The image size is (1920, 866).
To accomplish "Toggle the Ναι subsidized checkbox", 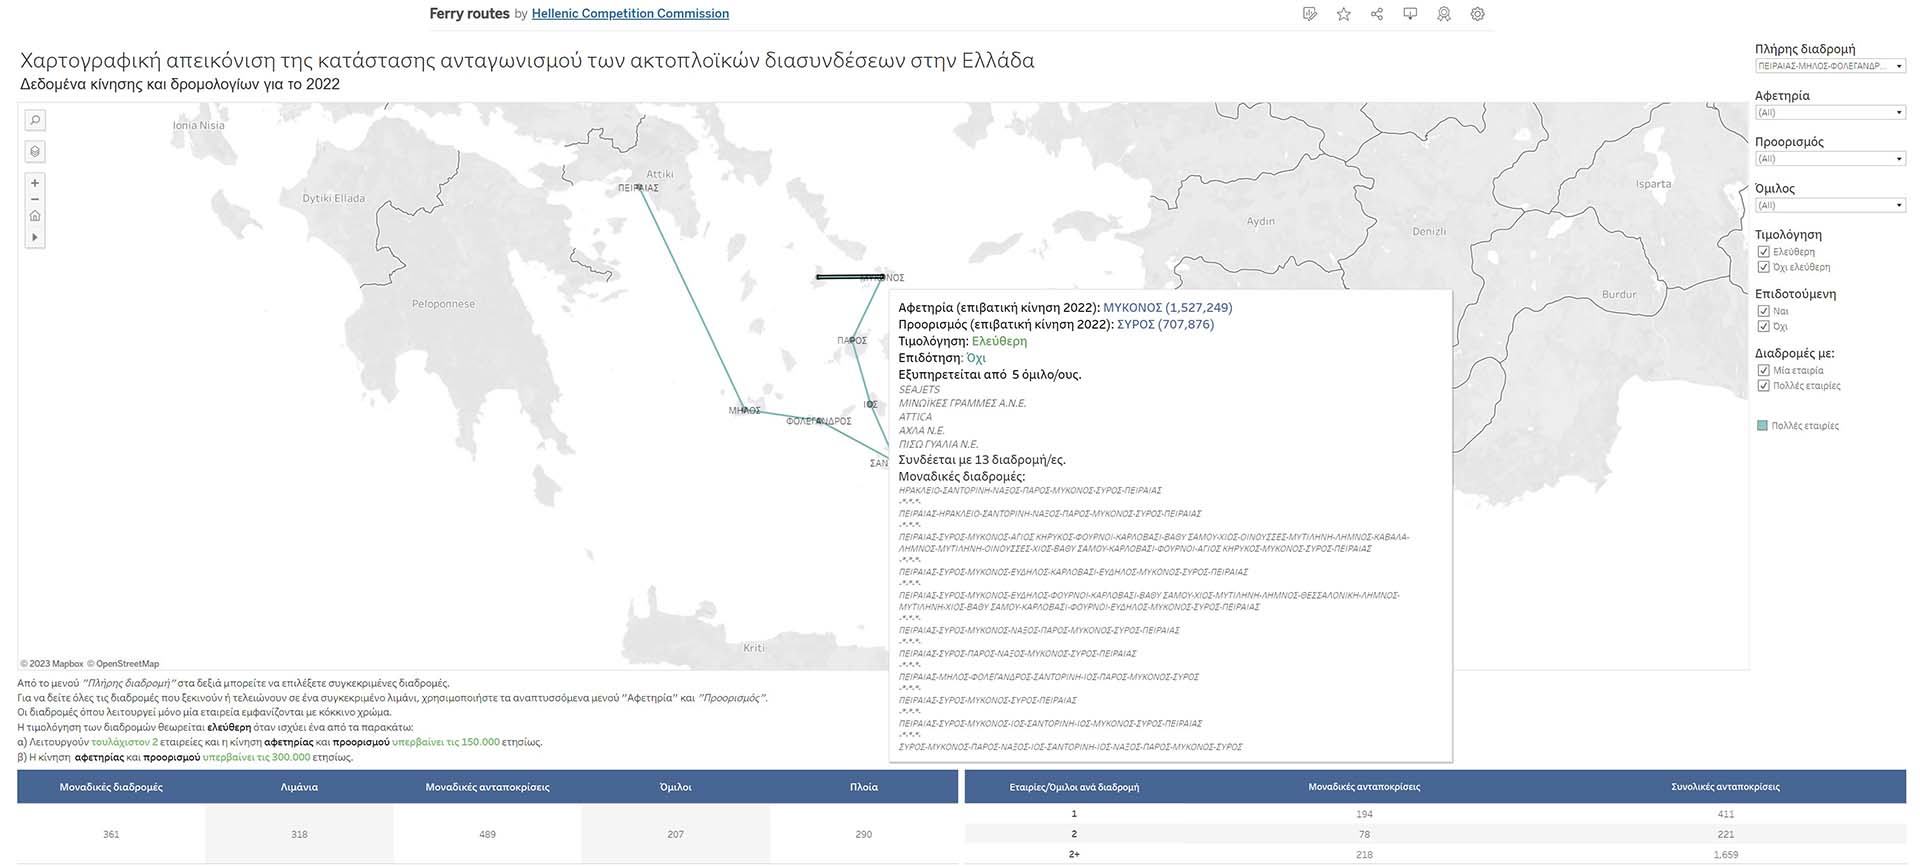I will tap(1764, 311).
